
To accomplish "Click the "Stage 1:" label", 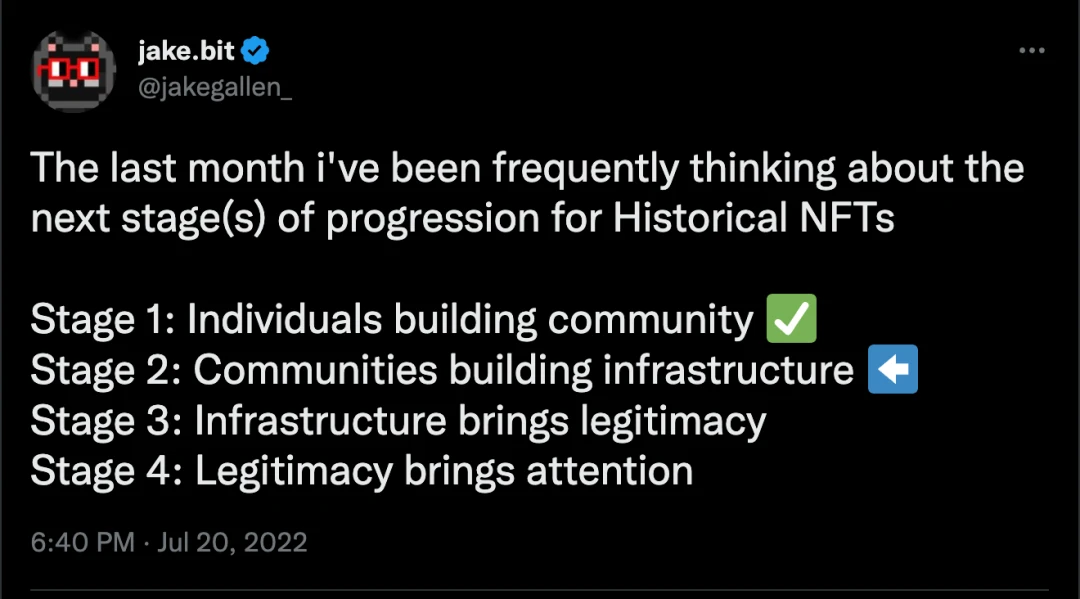I will click(x=102, y=320).
